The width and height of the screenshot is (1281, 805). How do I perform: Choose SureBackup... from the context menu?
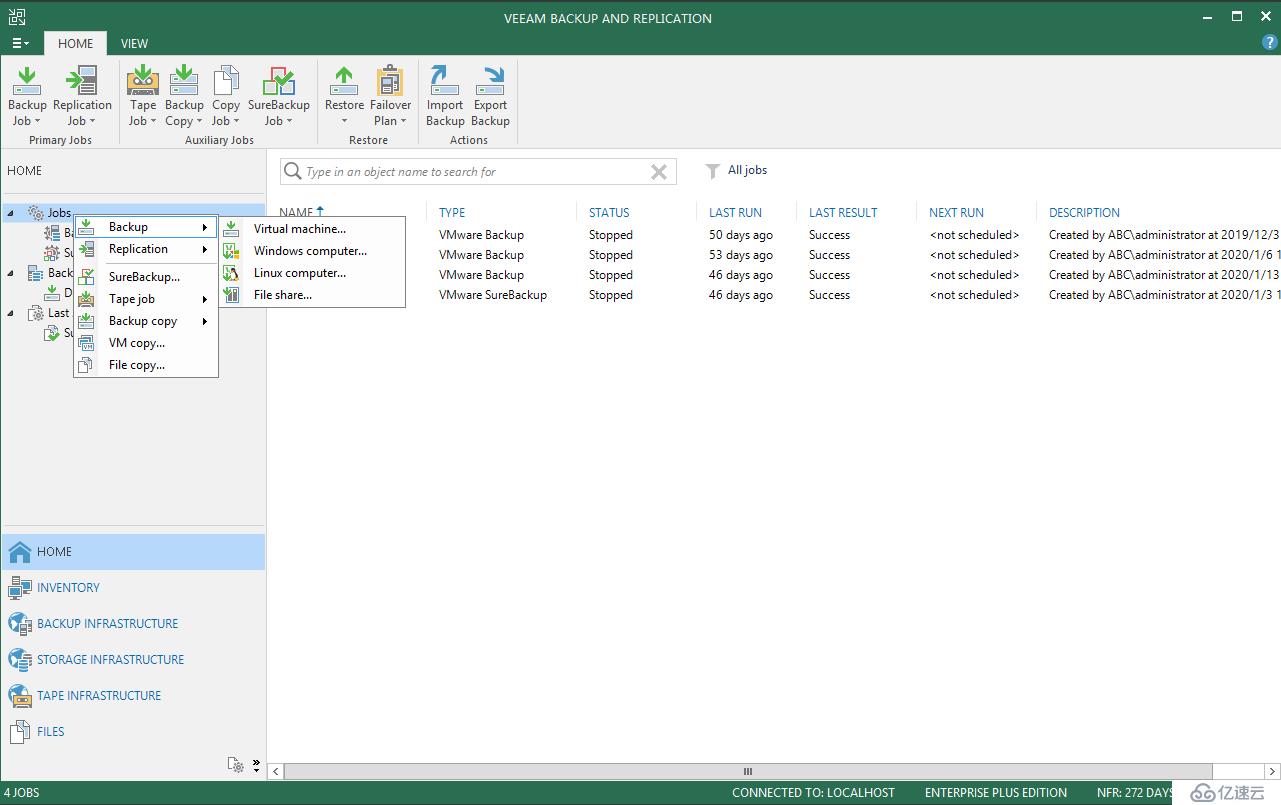(146, 277)
